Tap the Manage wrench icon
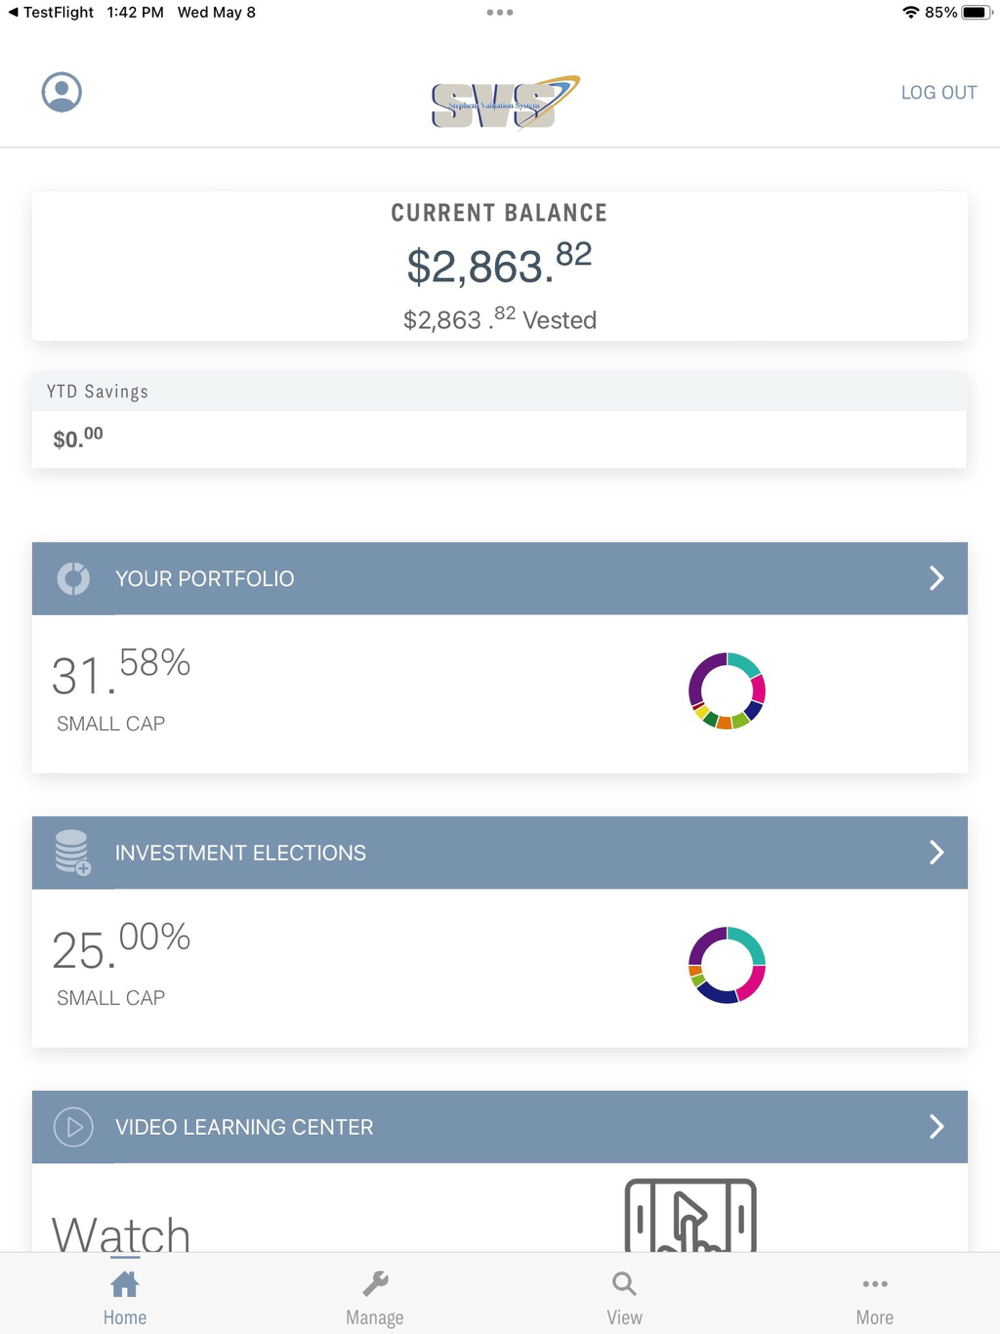 tap(375, 1284)
